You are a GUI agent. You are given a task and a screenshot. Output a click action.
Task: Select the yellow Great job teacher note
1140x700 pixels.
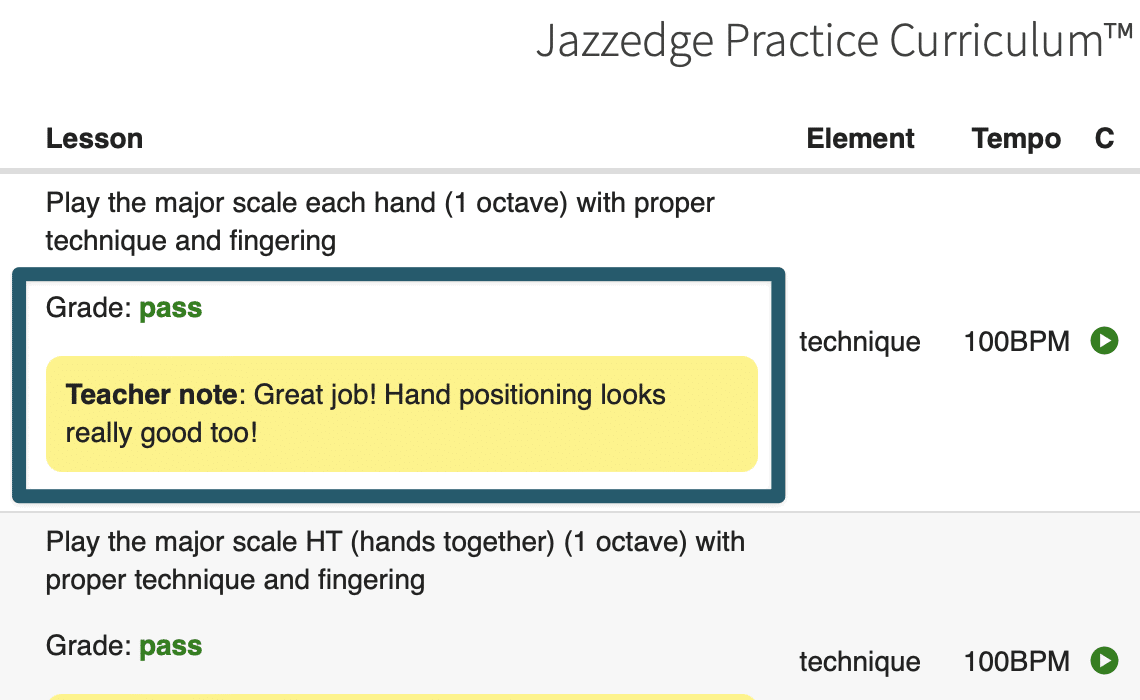point(402,414)
